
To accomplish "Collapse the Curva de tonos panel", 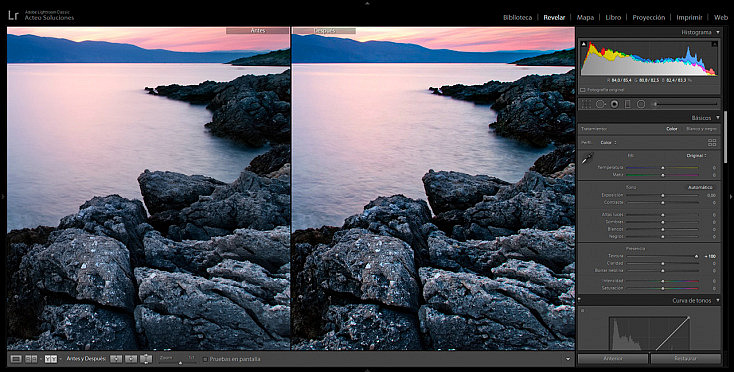I will click(718, 300).
